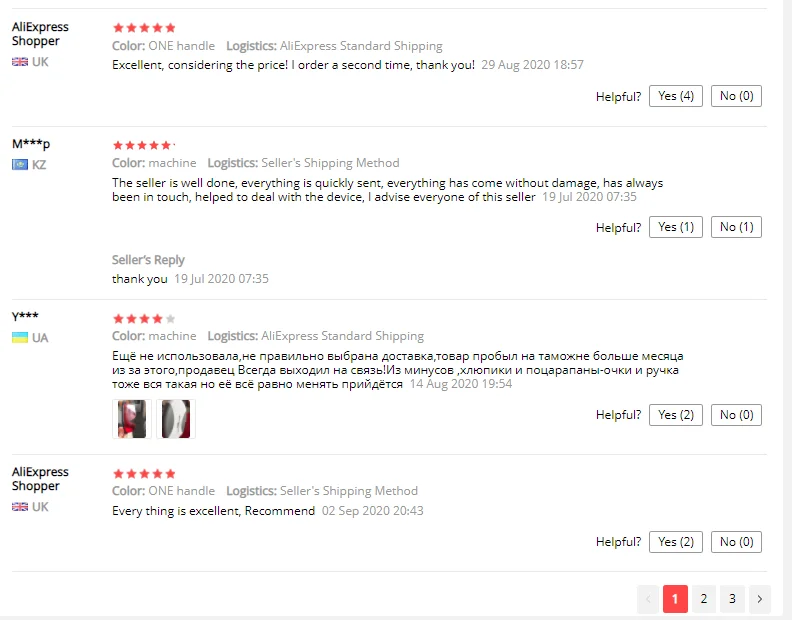Open first review photo thumbnail

(x=132, y=419)
